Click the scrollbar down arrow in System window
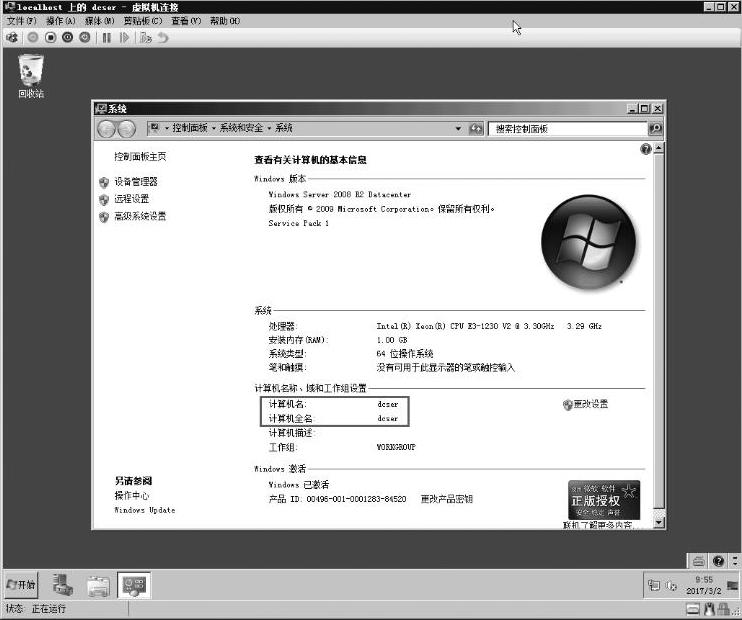742x620 pixels. (658, 522)
